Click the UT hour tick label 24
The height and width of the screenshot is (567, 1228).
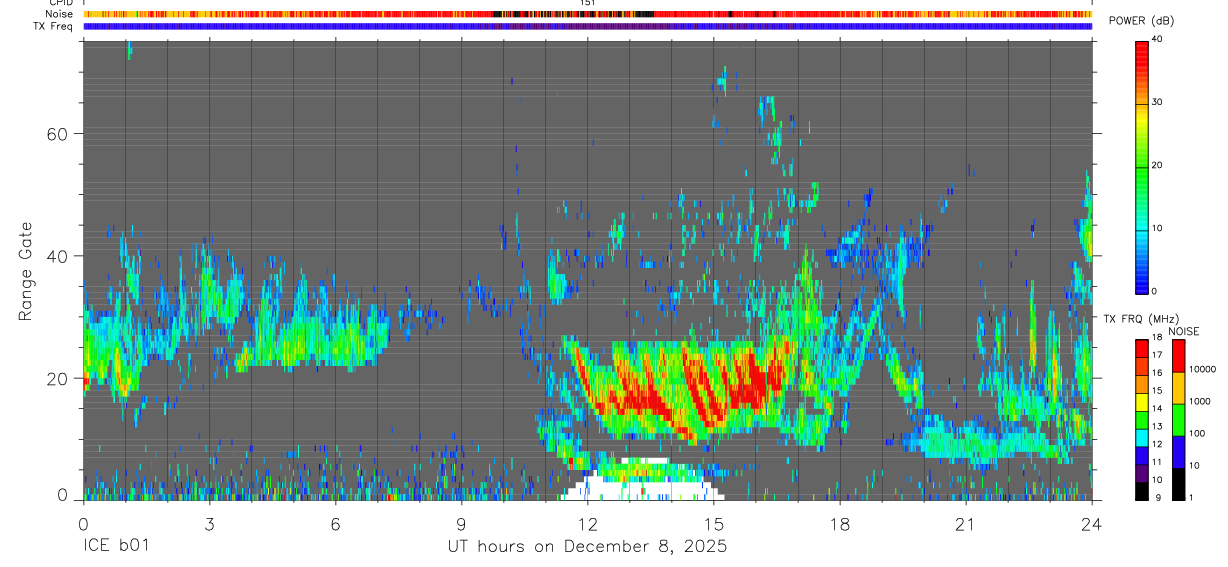coord(1091,523)
